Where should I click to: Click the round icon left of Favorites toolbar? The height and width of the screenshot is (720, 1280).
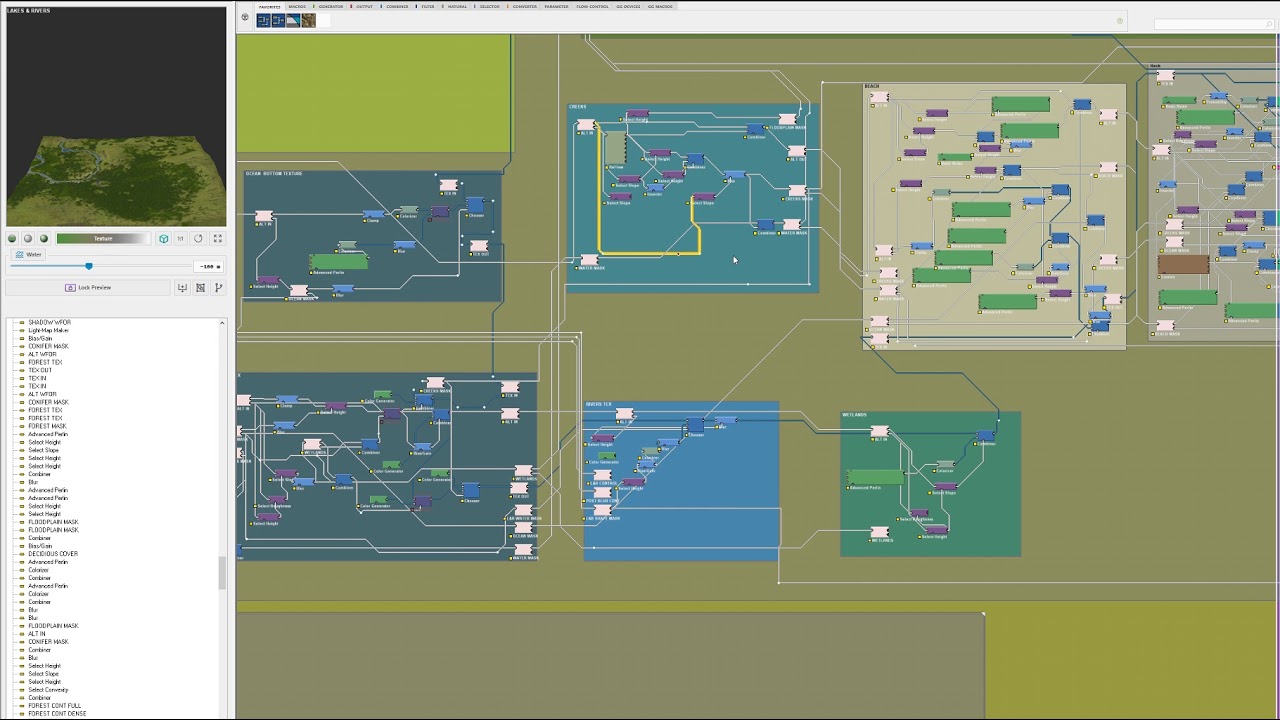click(245, 17)
